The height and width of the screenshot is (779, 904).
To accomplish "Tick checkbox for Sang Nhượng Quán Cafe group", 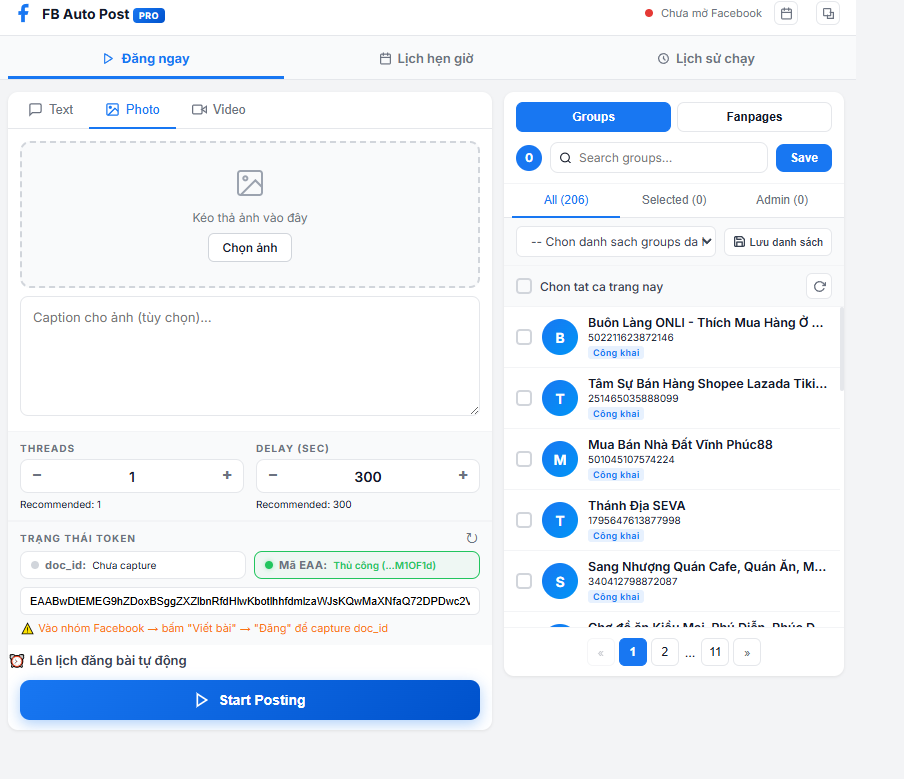I will (x=523, y=581).
